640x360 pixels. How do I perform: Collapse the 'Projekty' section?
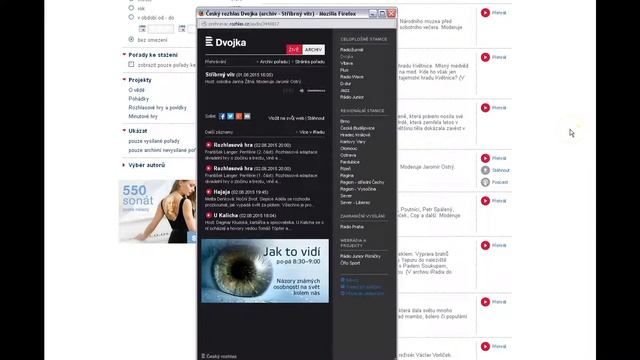[x=124, y=80]
